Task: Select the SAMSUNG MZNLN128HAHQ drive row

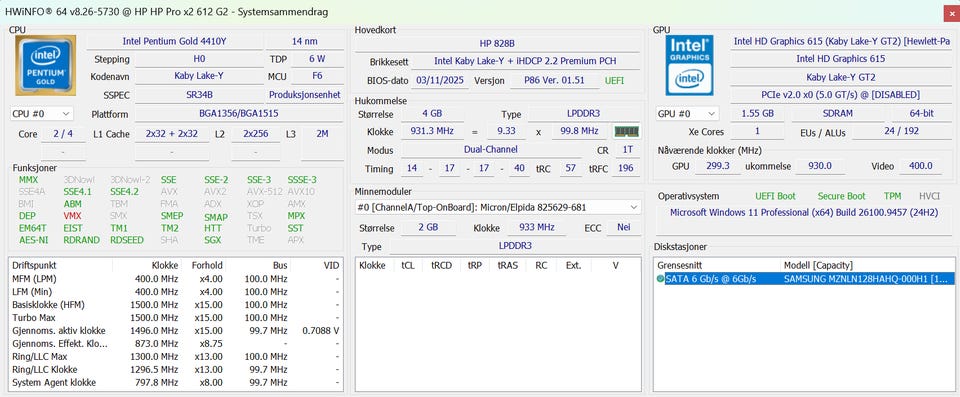Action: coord(803,279)
